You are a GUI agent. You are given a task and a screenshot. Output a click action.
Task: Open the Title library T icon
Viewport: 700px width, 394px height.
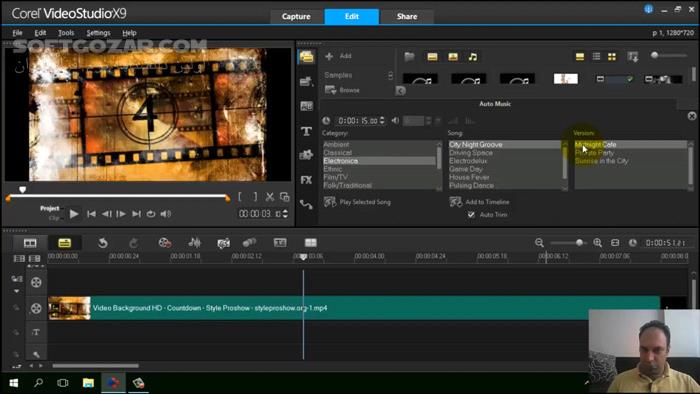tap(307, 131)
